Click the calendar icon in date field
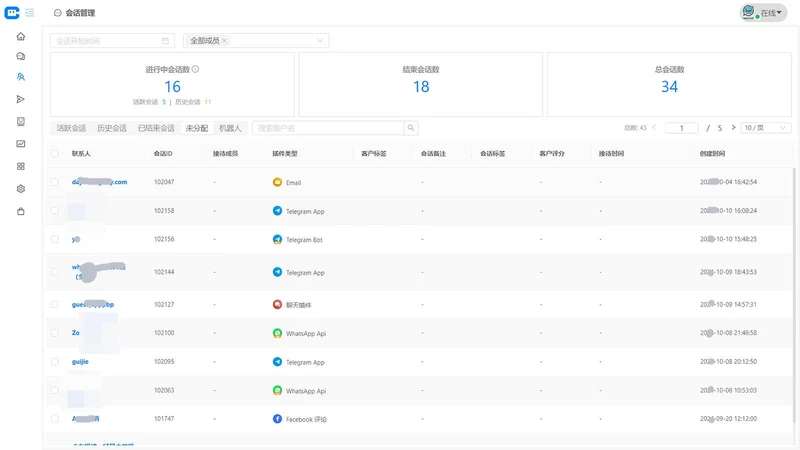The width and height of the screenshot is (800, 450). point(165,41)
